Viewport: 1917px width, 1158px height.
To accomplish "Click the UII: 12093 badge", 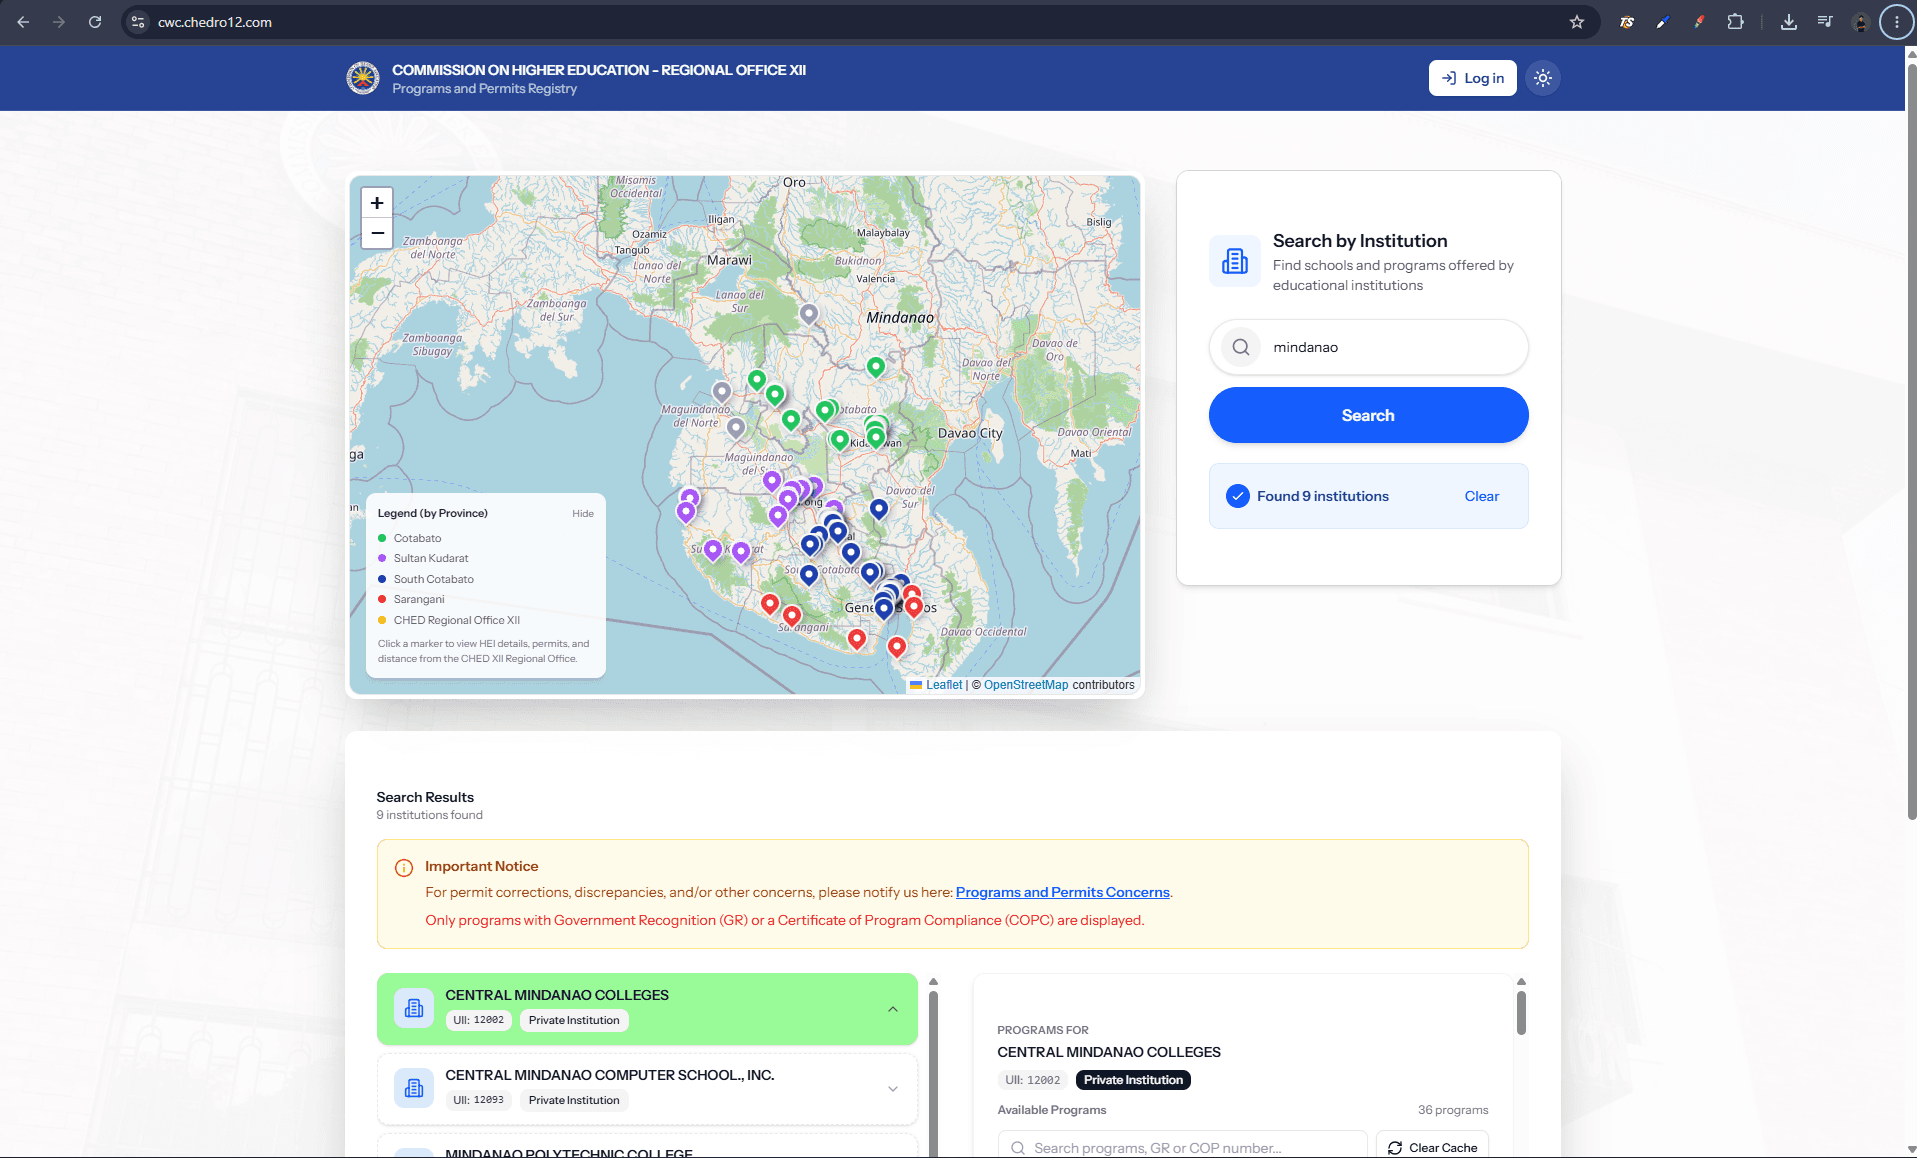I will pos(479,1100).
